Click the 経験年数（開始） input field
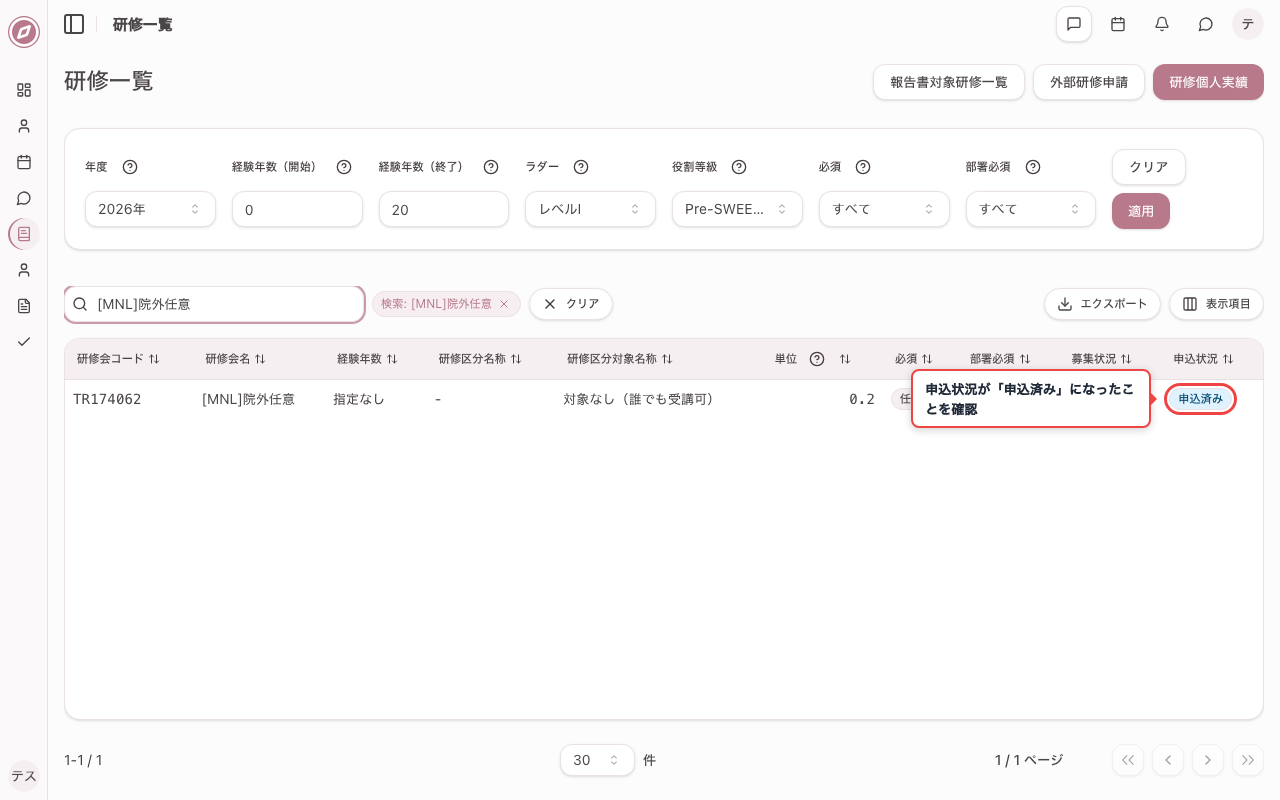Viewport: 1280px width, 800px height. coord(297,209)
